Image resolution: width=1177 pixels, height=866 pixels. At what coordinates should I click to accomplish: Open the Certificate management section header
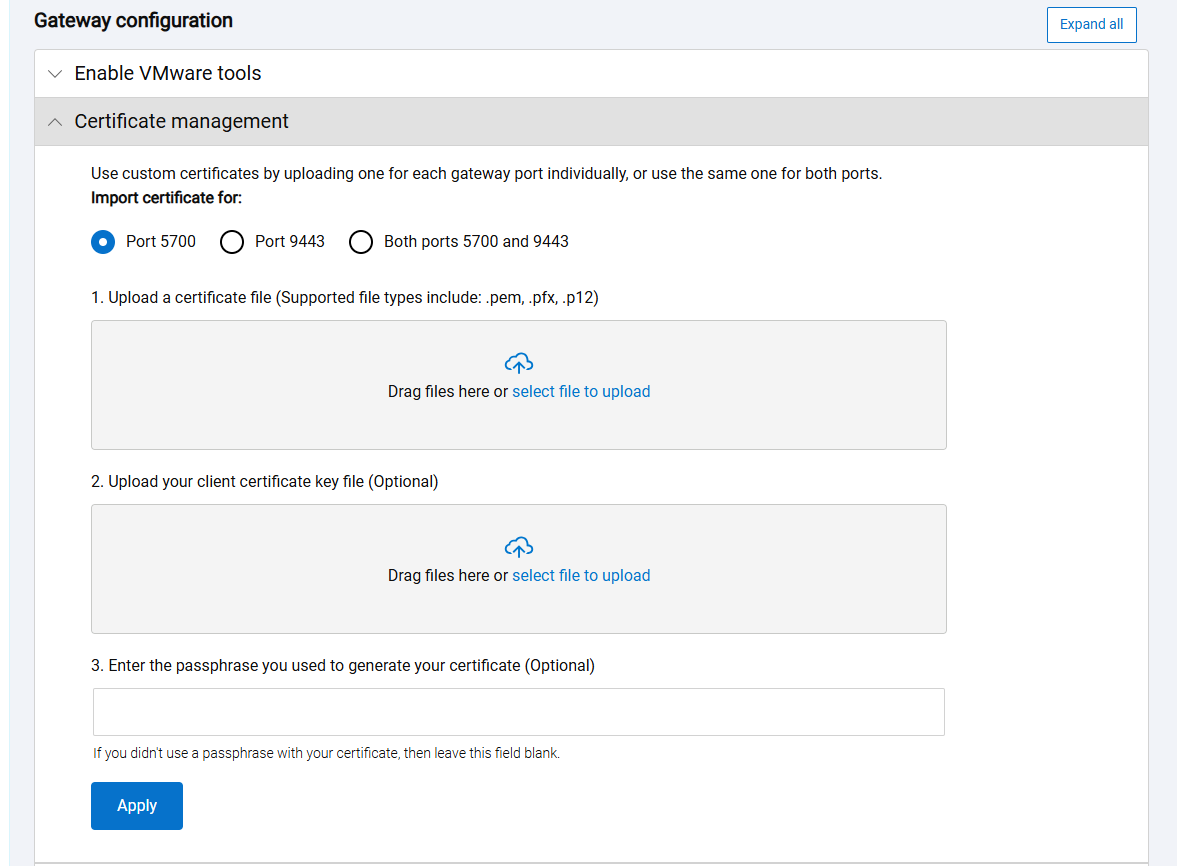coord(180,121)
